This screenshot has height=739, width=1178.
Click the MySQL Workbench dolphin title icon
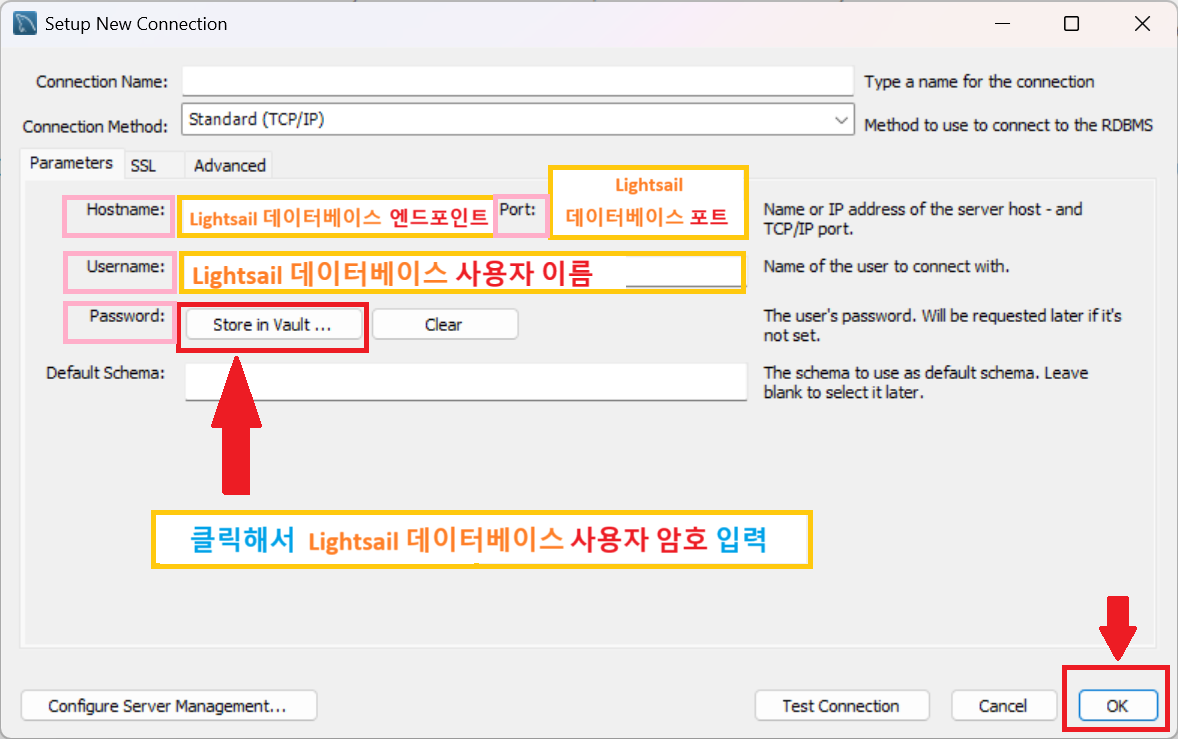click(25, 23)
